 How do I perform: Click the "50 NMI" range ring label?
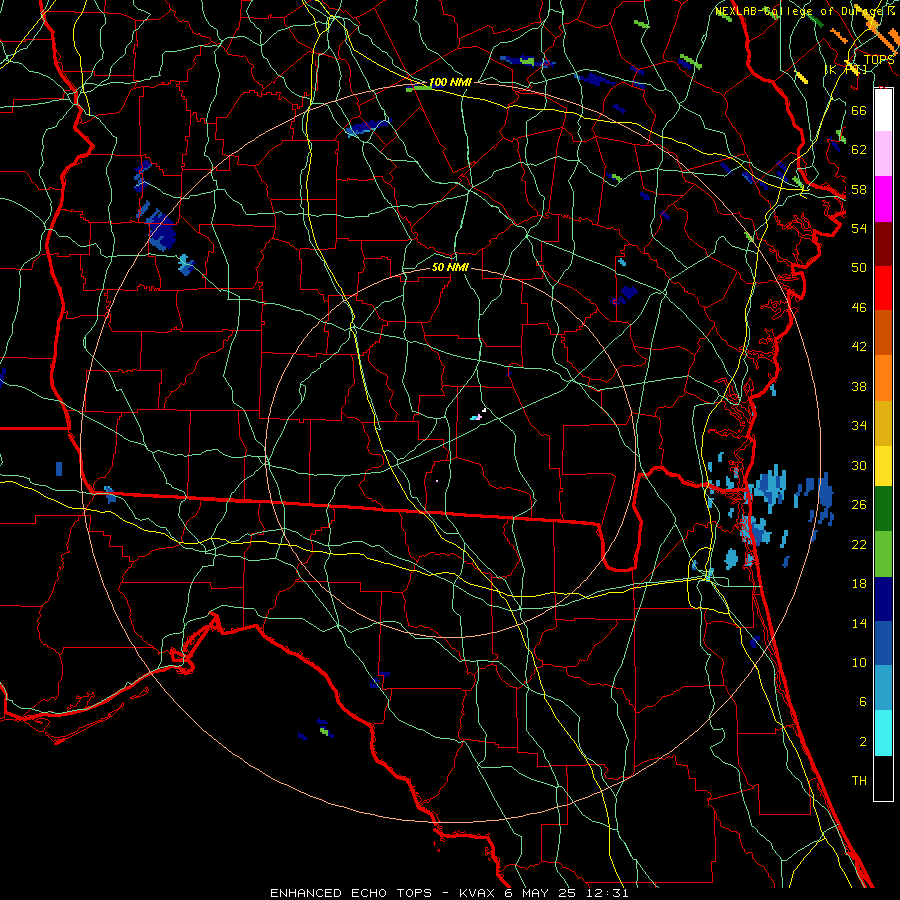450,267
